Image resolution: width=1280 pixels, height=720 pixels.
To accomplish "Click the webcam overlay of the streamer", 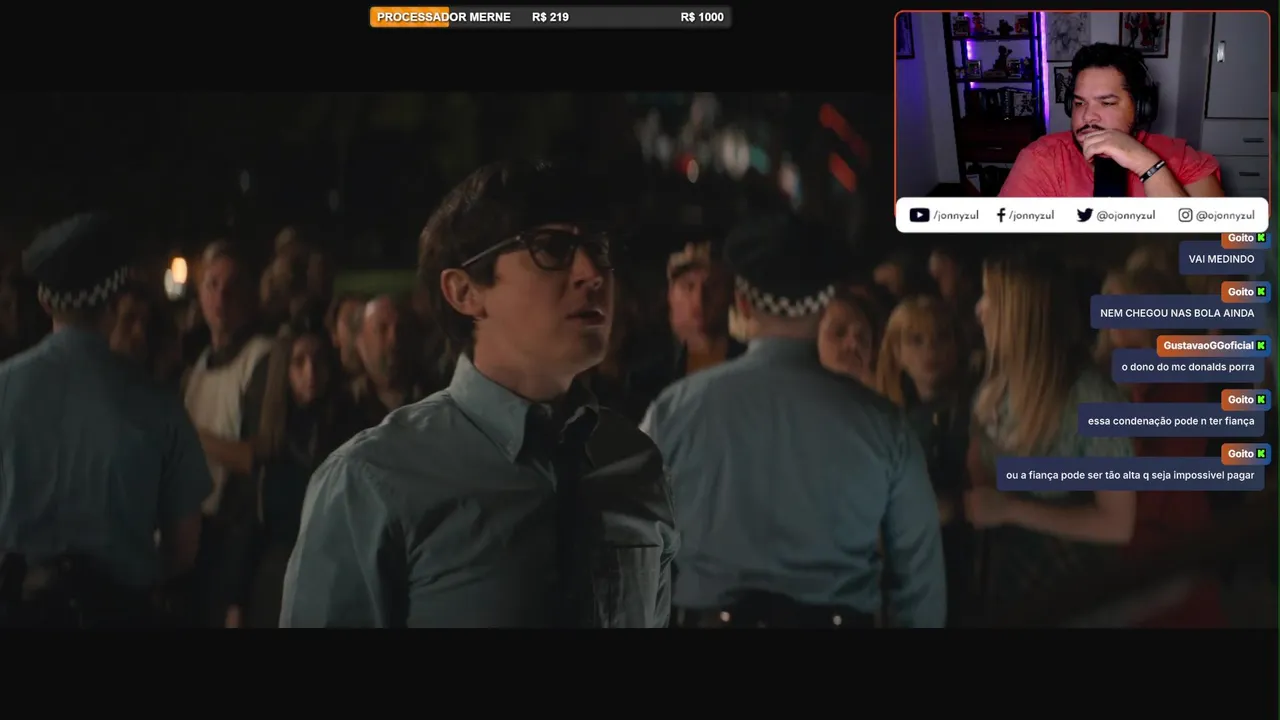I will tap(1082, 104).
